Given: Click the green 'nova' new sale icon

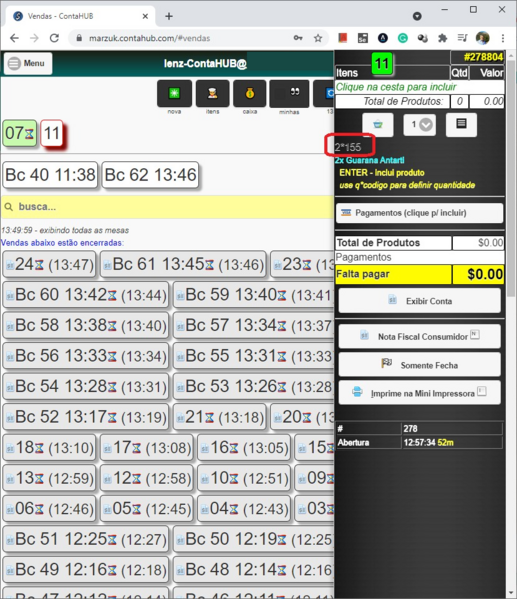Looking at the screenshot, I should point(174,93).
